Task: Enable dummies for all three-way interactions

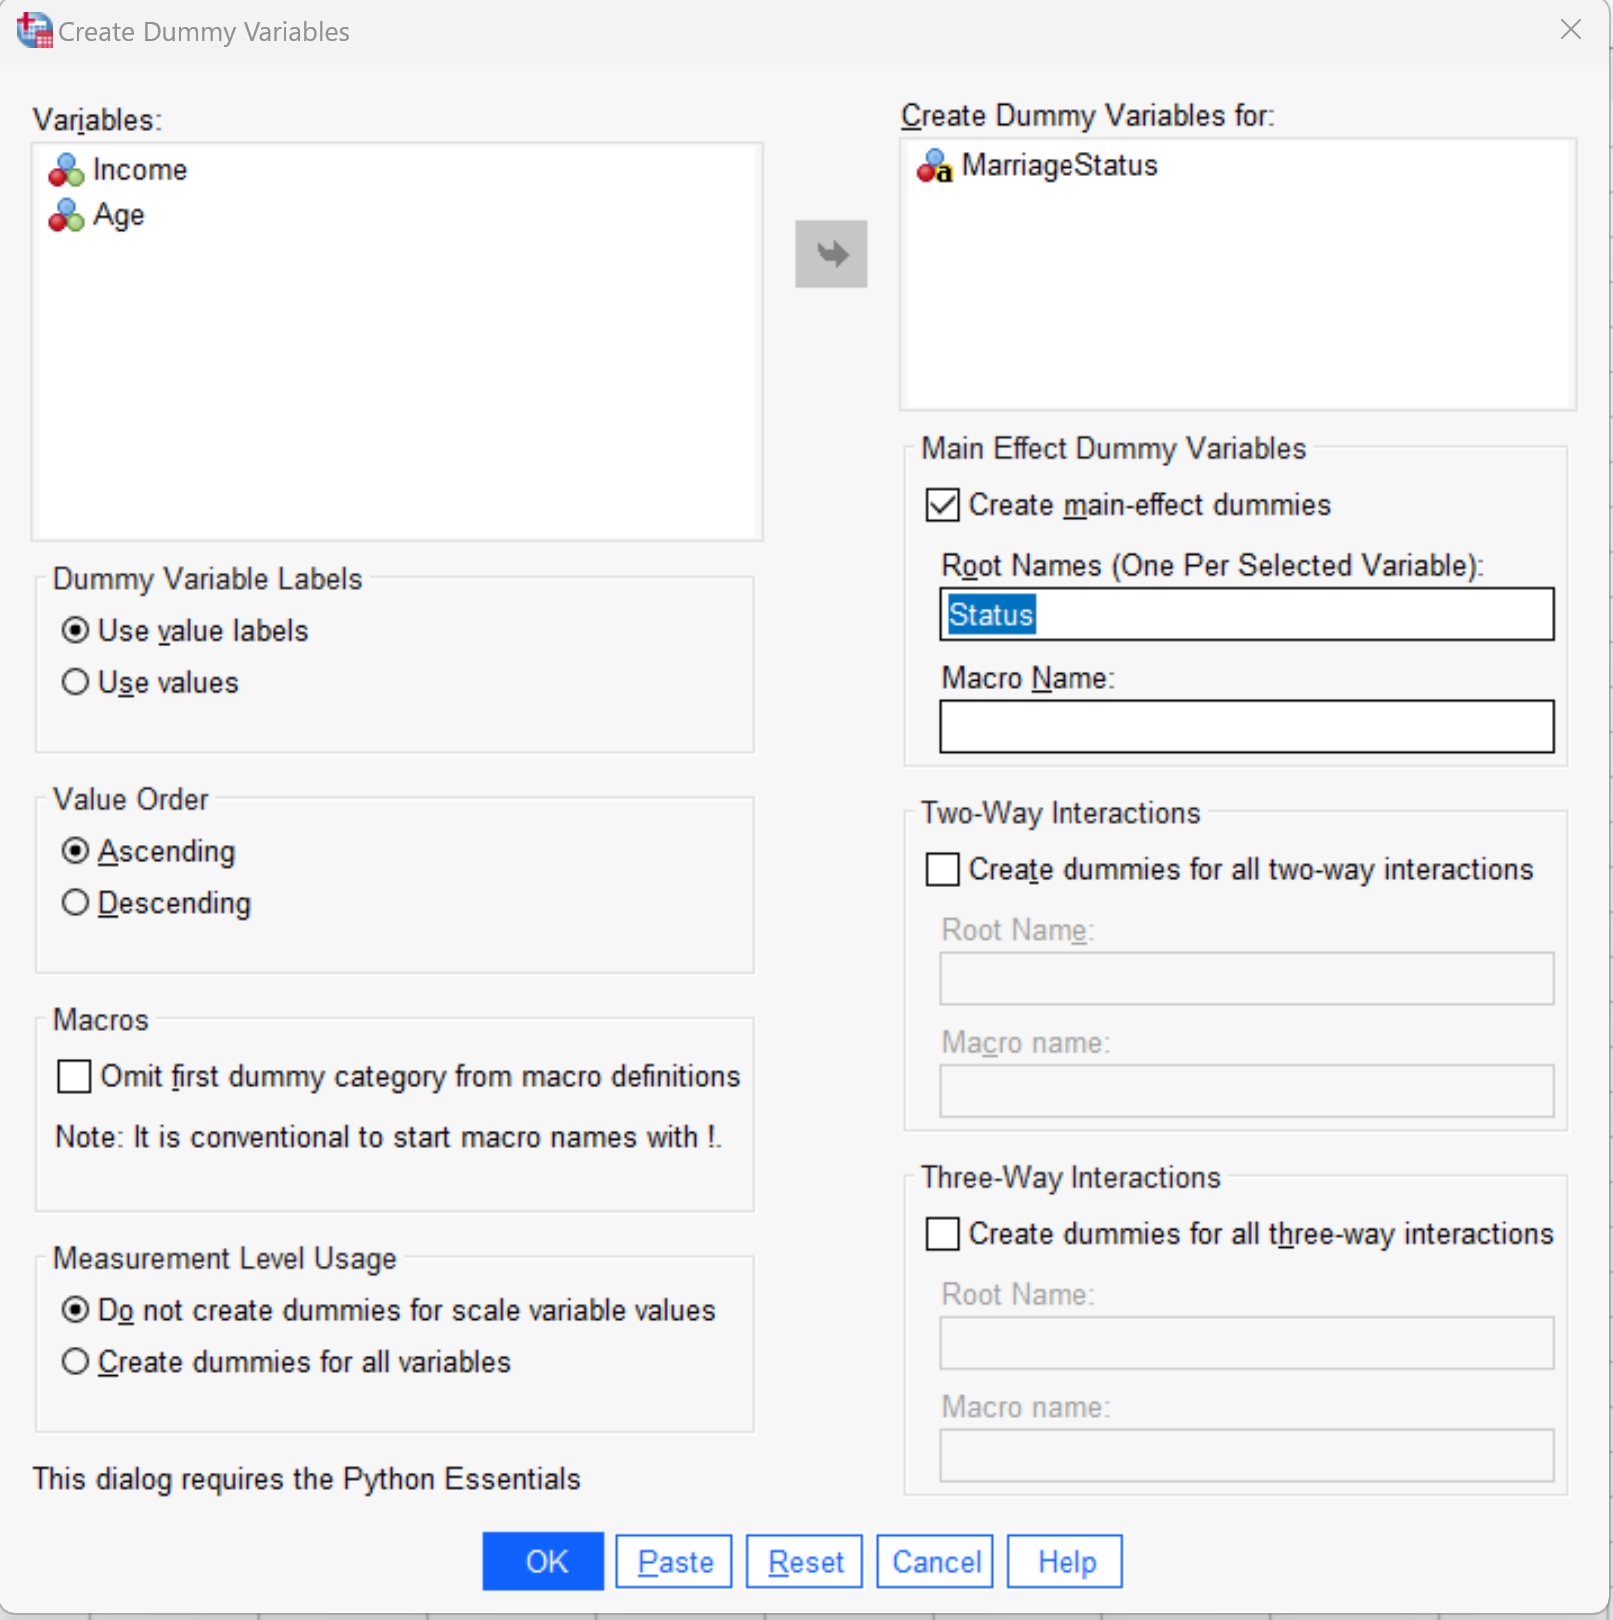Action: [x=941, y=1233]
